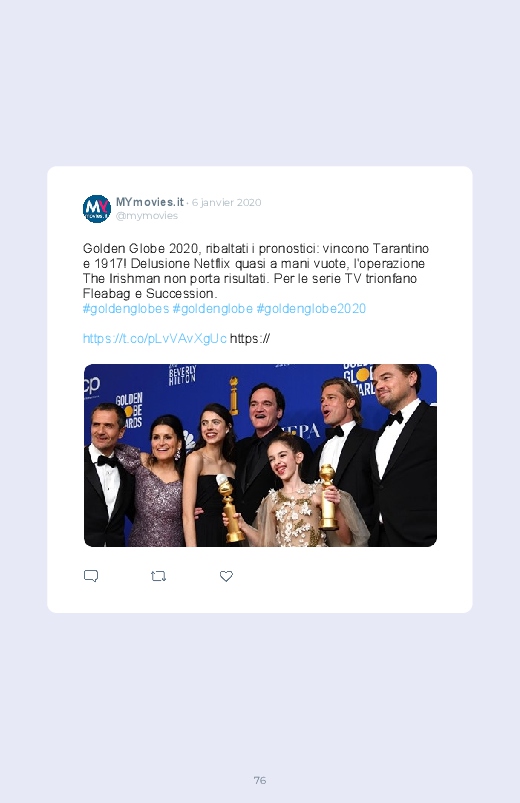The image size is (520, 803).
Task: Retweet the MYmovies.it post
Action: (158, 576)
